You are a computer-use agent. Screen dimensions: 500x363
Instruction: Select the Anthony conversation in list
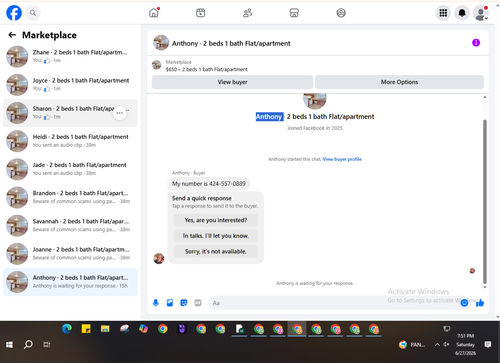click(x=70, y=282)
